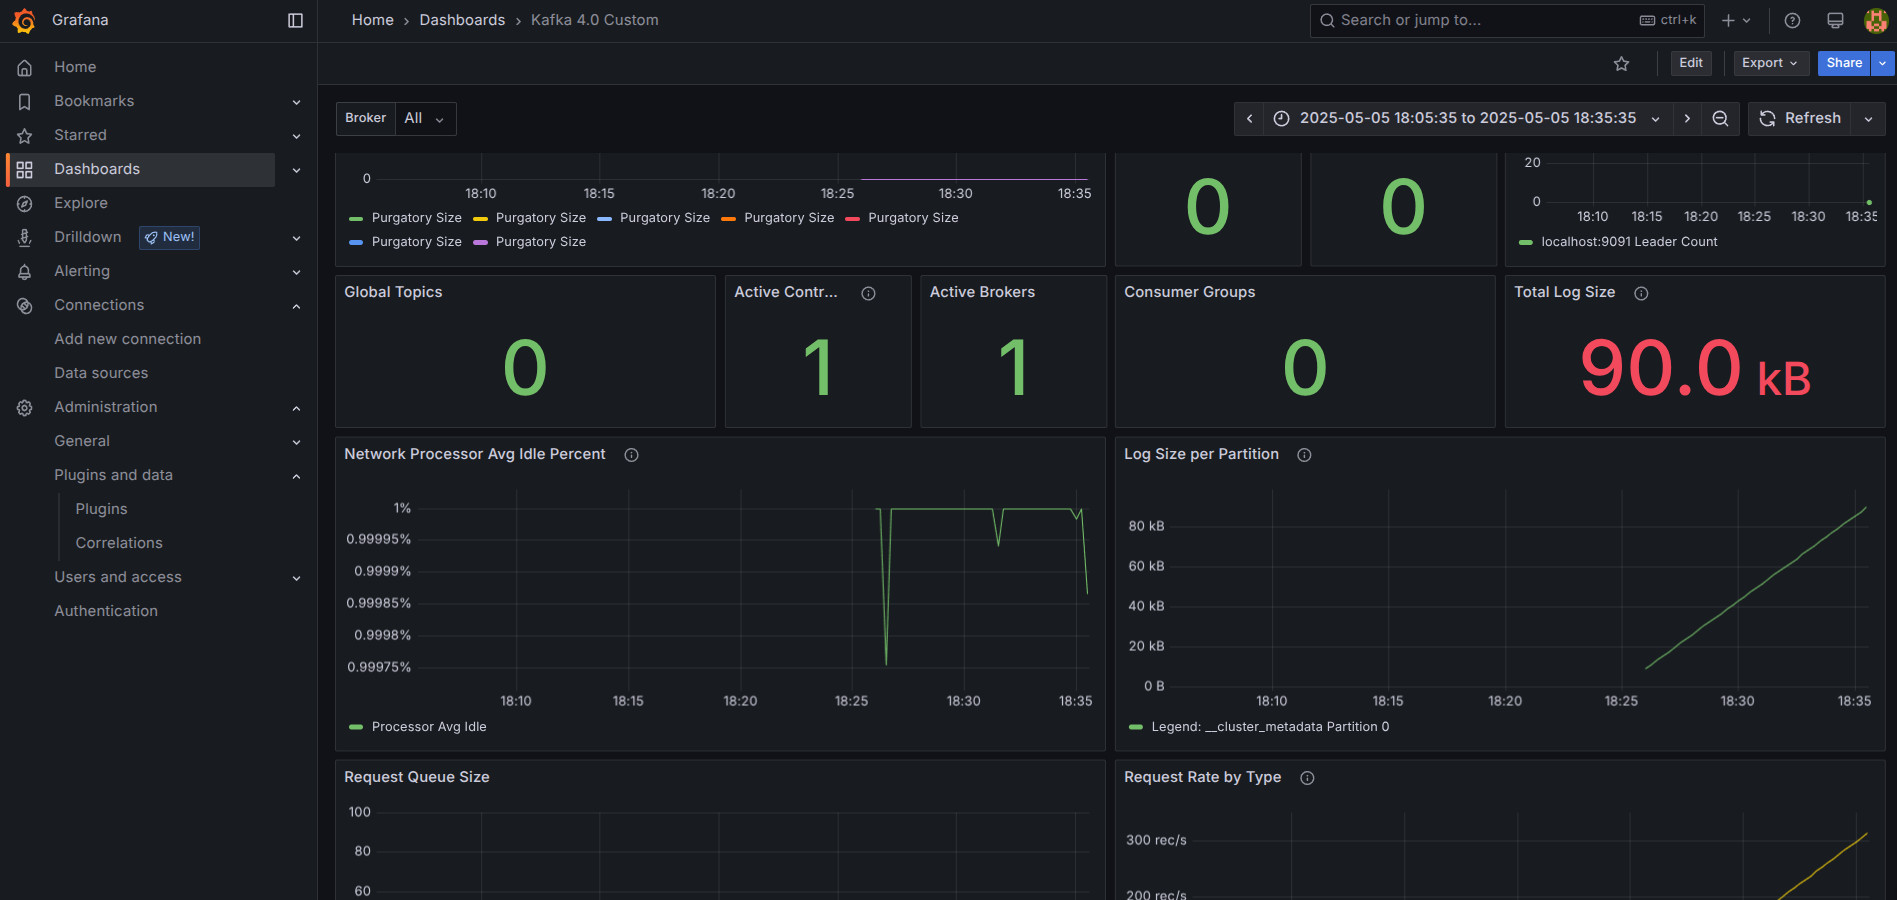The width and height of the screenshot is (1897, 900).
Task: Open the refresh interval dropdown arrow
Action: point(1867,118)
